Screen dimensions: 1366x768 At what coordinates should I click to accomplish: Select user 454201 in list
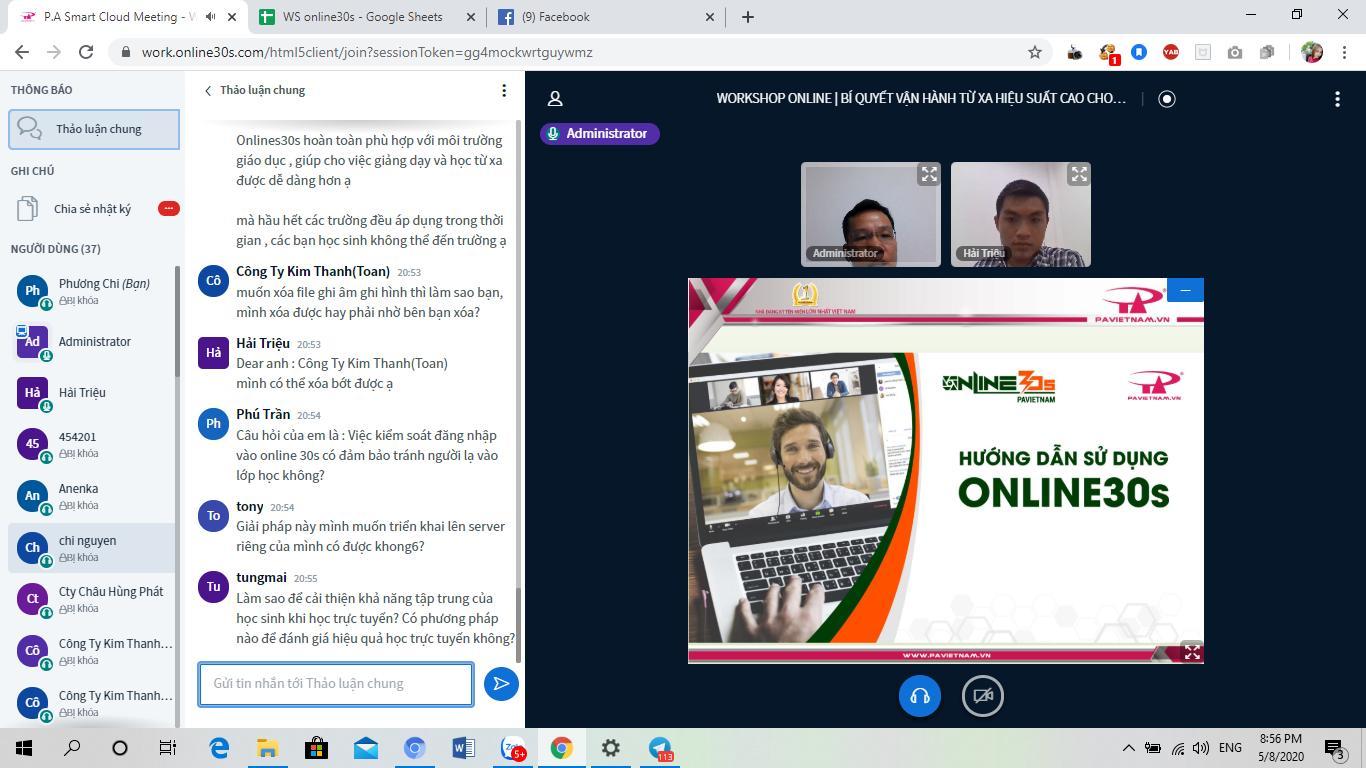click(x=92, y=445)
